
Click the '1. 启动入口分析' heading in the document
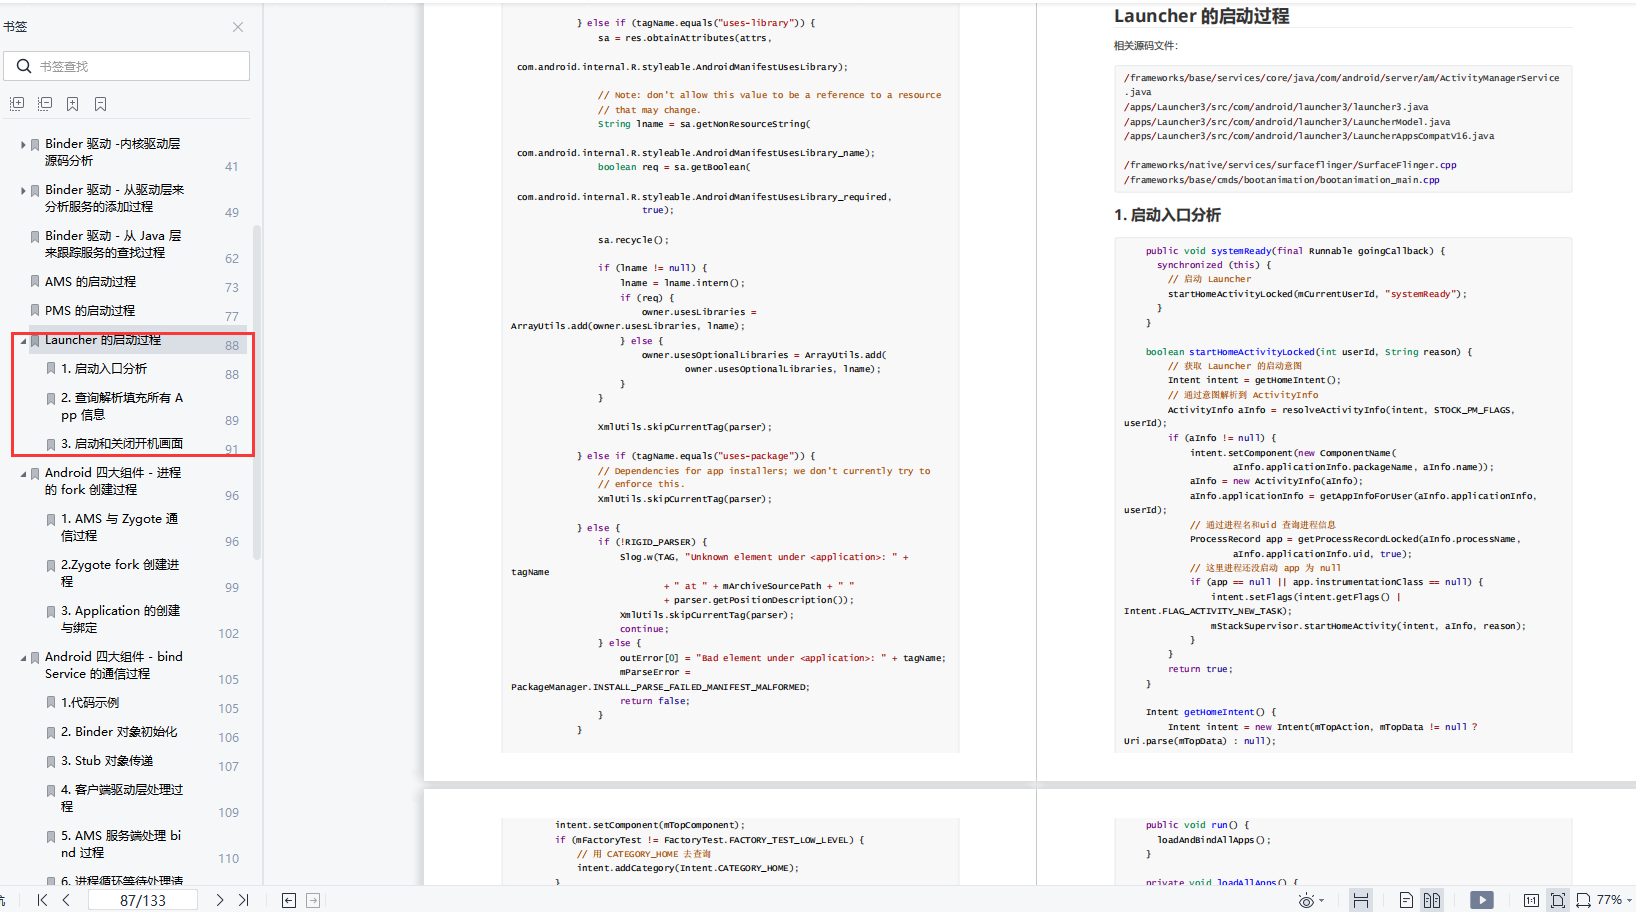[1167, 215]
